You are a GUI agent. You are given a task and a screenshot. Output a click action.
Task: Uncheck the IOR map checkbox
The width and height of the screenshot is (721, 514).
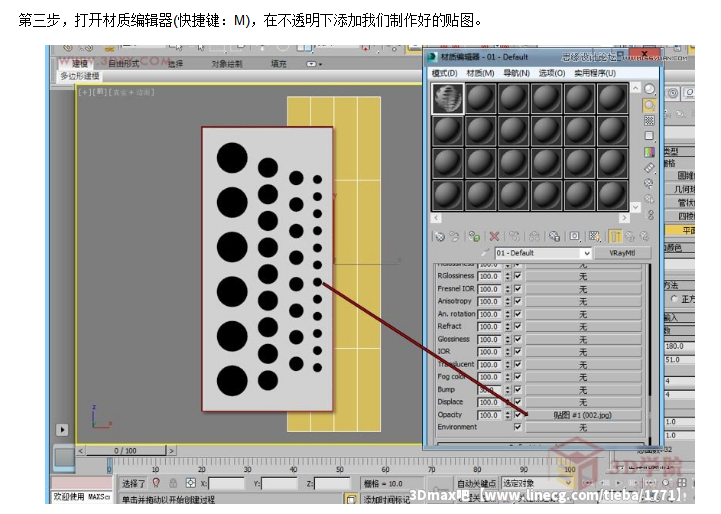(518, 352)
